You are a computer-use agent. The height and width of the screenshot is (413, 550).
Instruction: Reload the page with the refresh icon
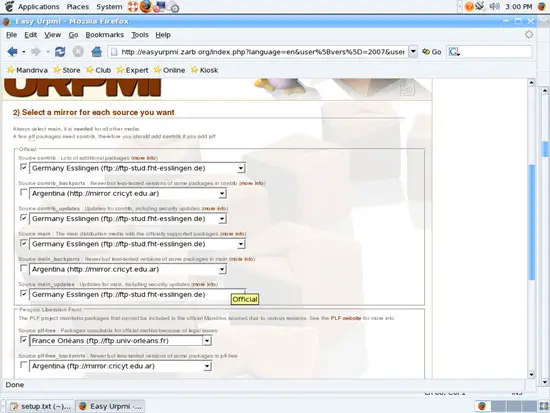click(x=60, y=52)
